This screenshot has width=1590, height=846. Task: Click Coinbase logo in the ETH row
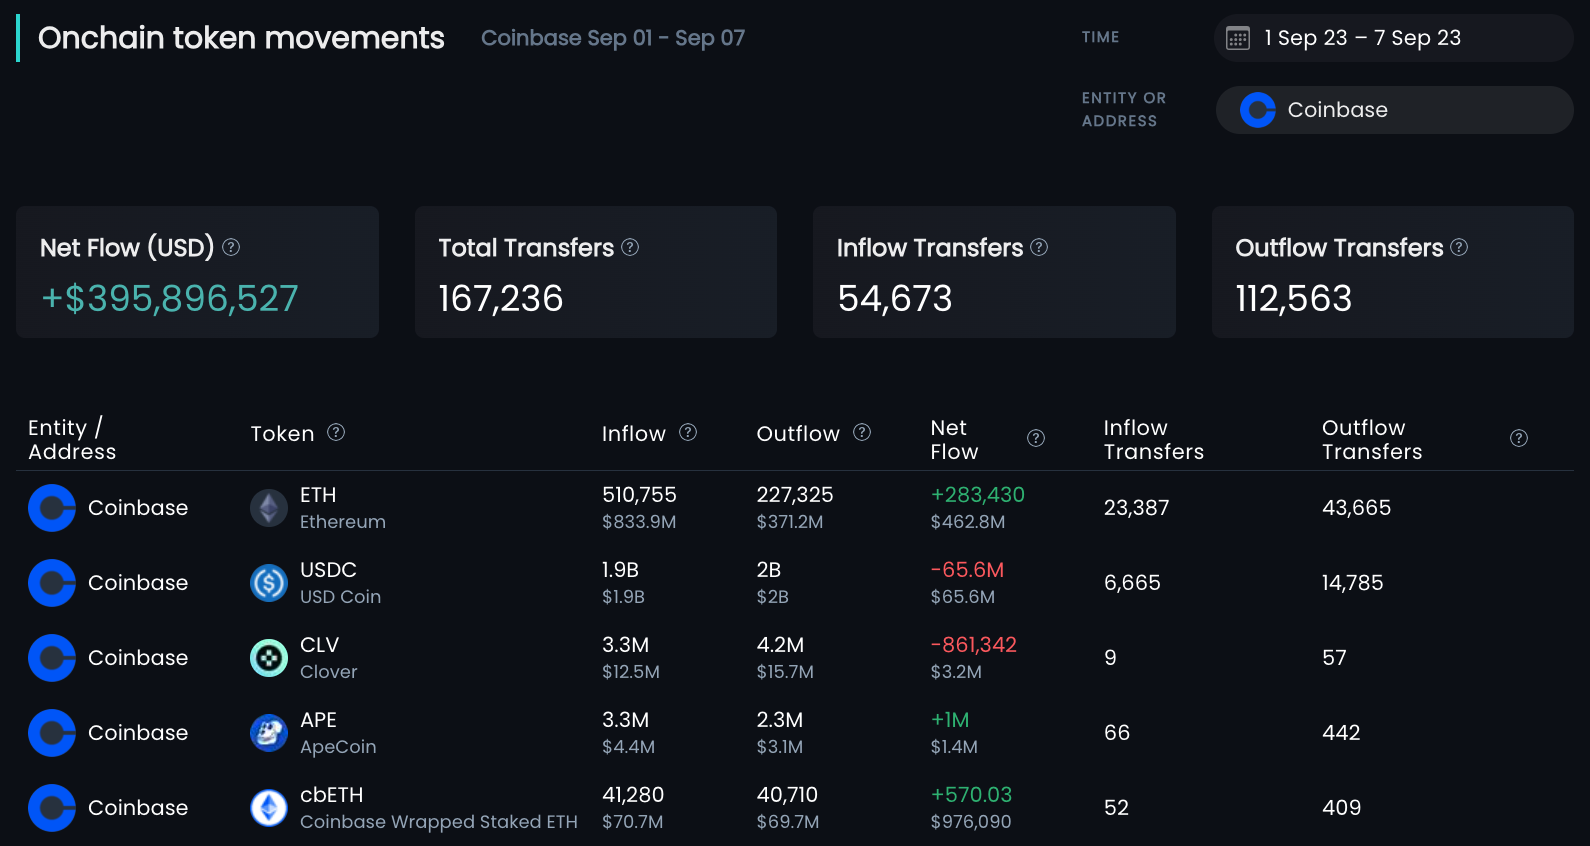click(x=52, y=508)
